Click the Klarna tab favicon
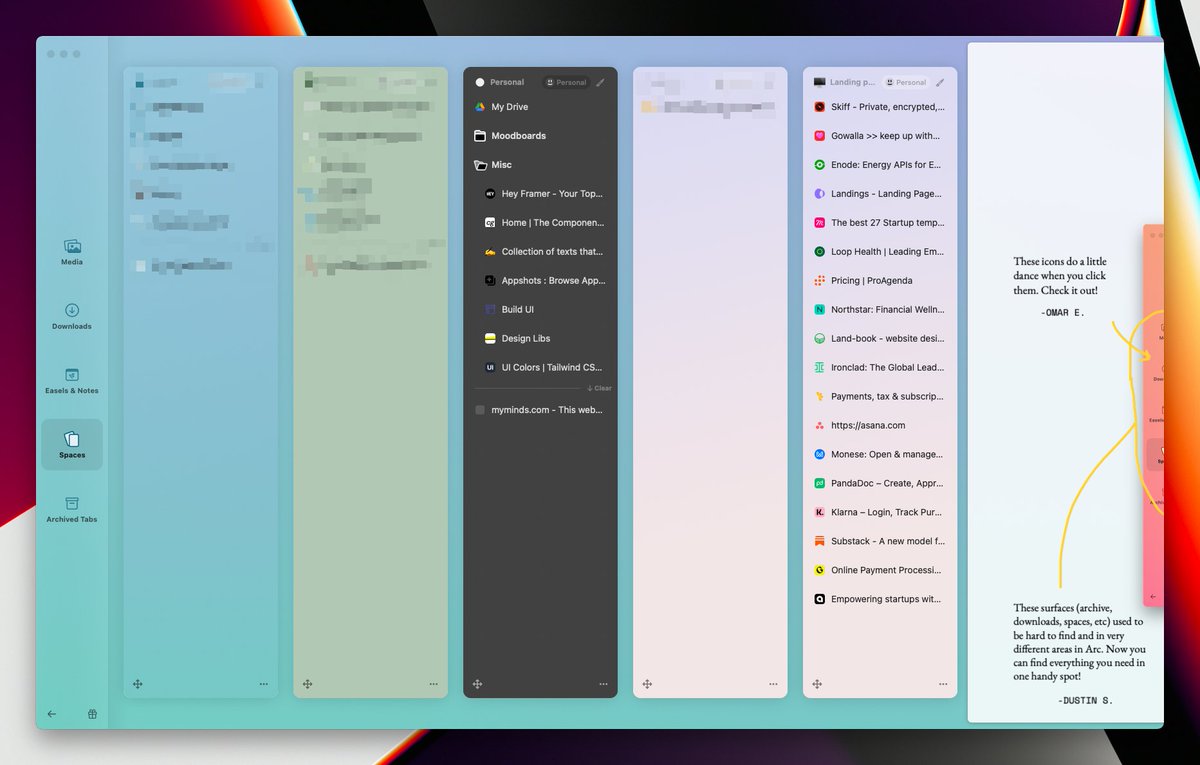The width and height of the screenshot is (1200, 765). pos(819,512)
